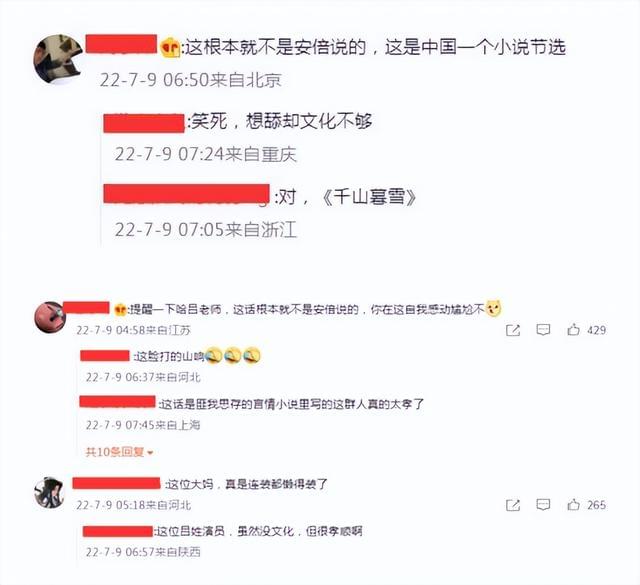Image resolution: width=640 pixels, height=585 pixels.
Task: Open the redacted username of 这位大妈 comment
Action: coord(116,483)
